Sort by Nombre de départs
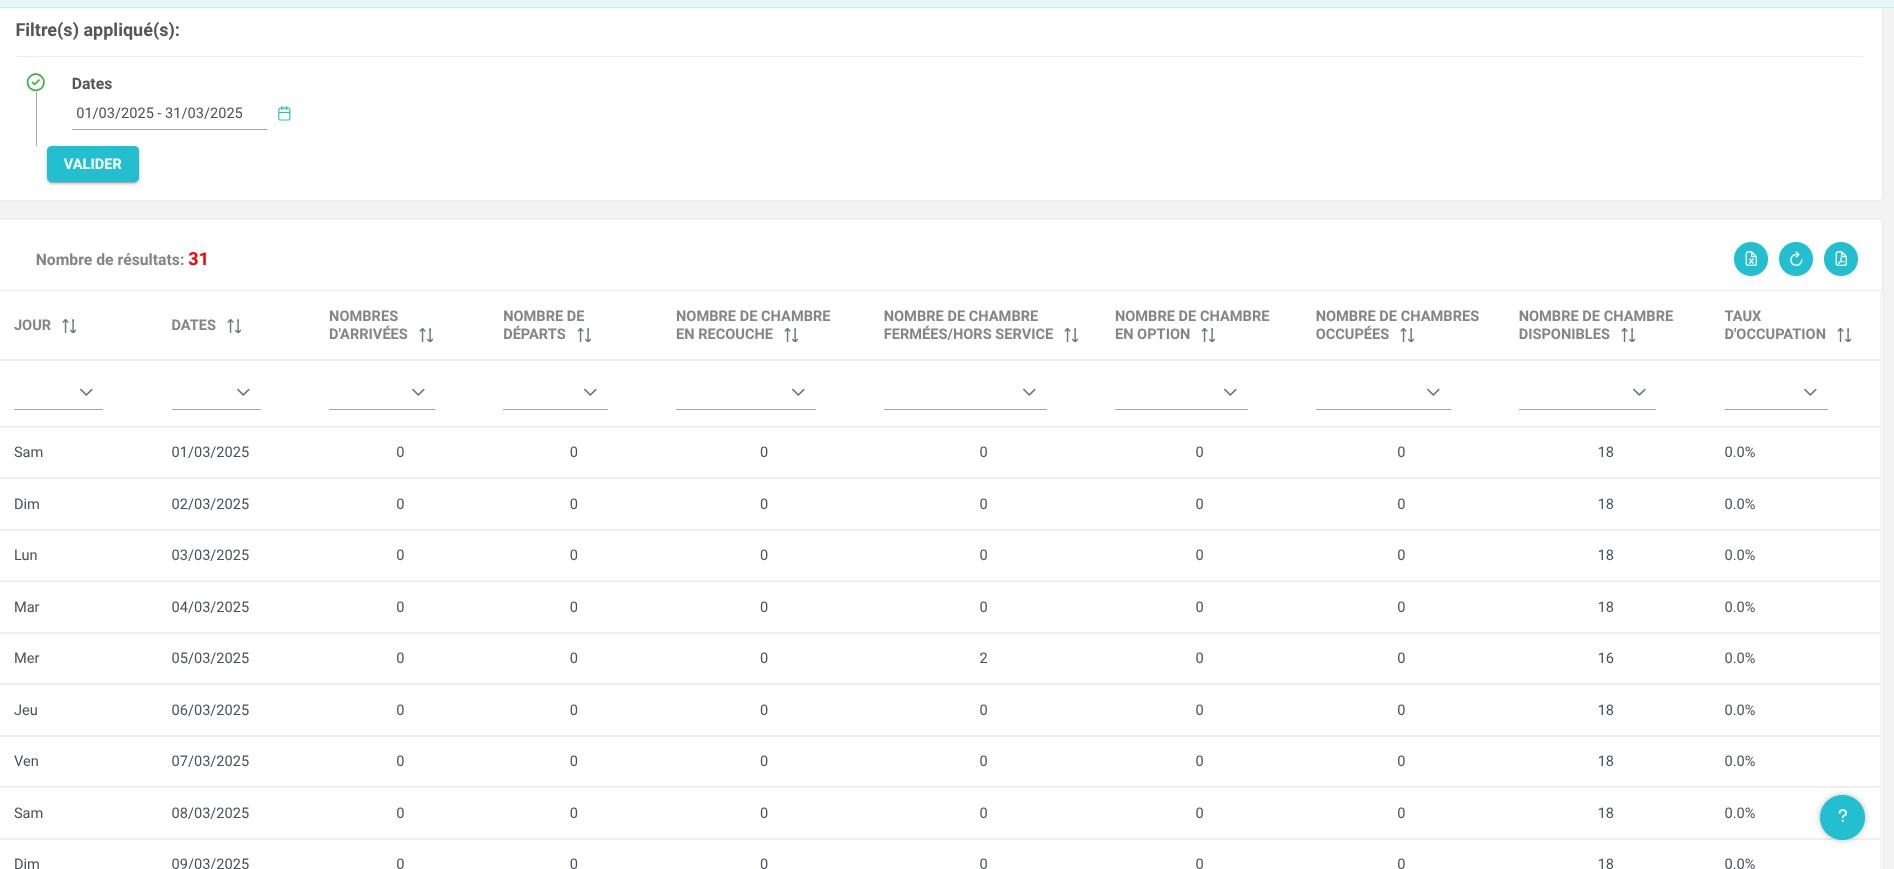The height and width of the screenshot is (869, 1894). [584, 335]
